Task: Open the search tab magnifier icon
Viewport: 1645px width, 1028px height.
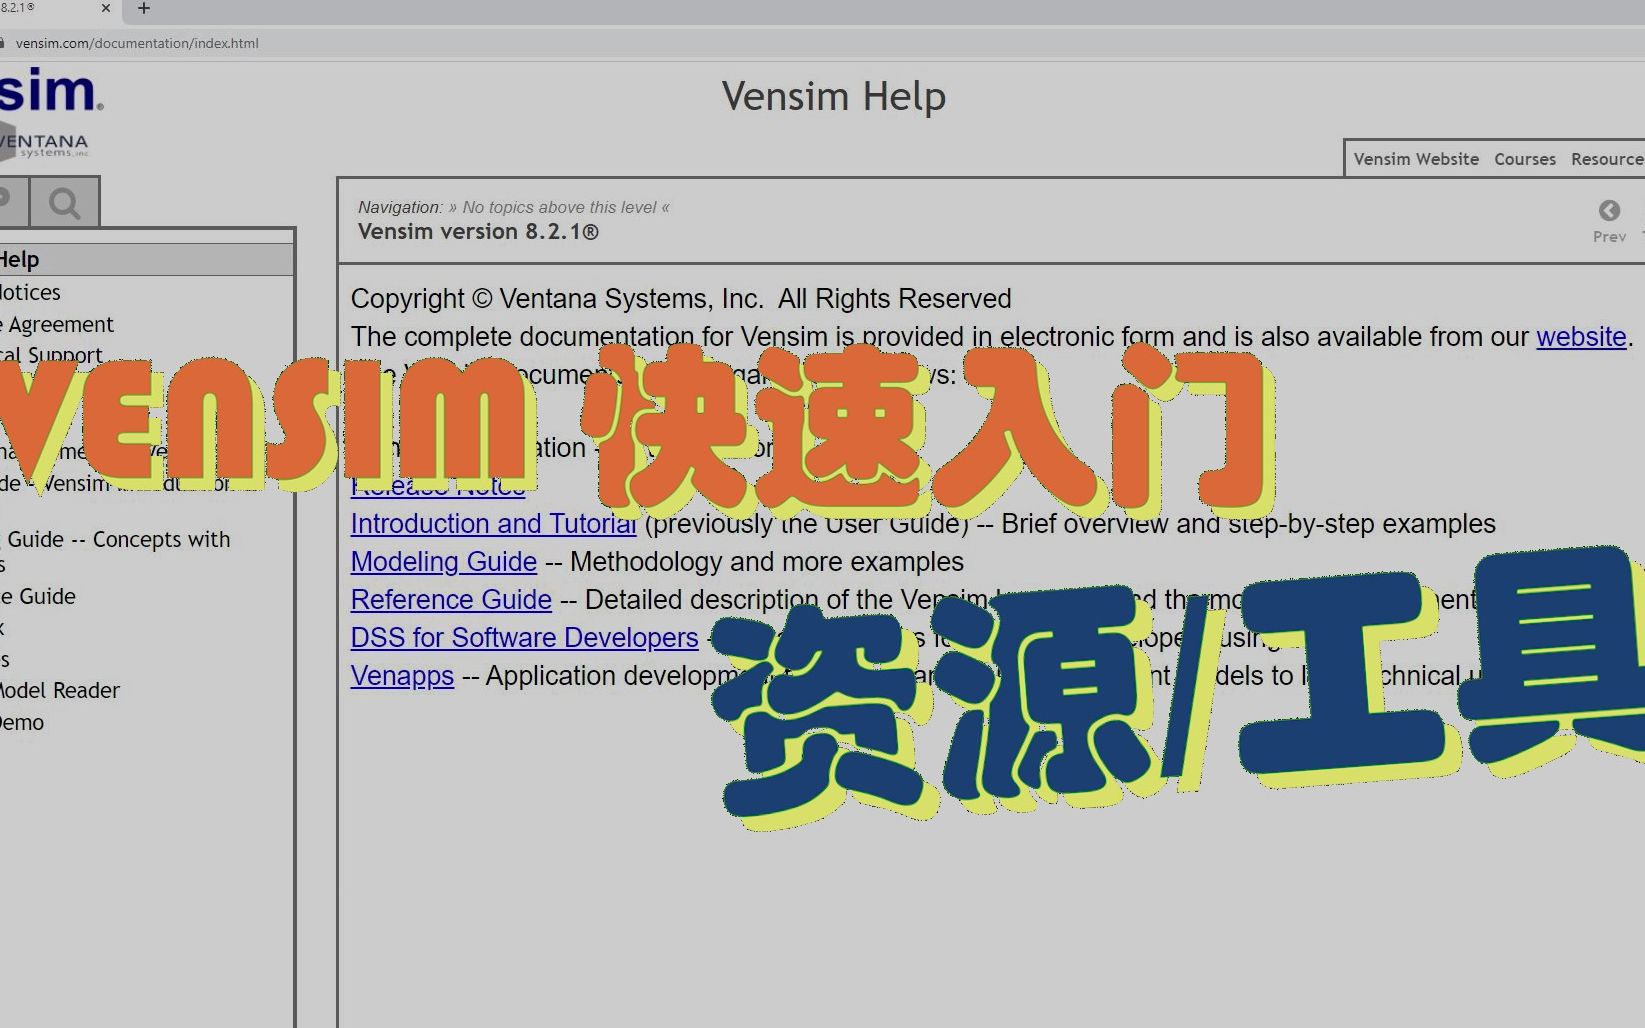Action: pos(65,204)
